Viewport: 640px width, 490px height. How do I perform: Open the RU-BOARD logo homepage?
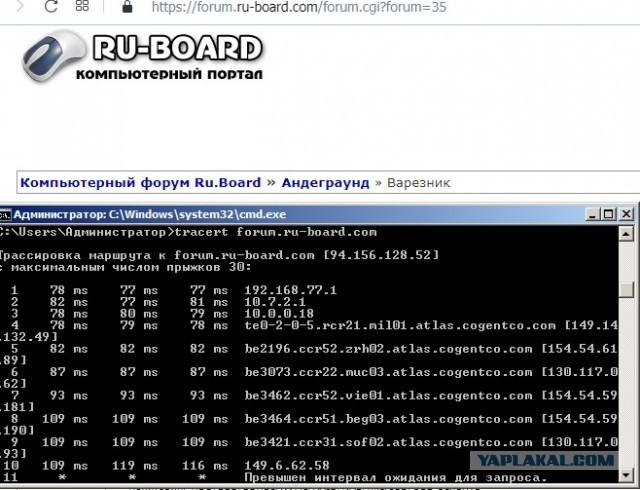point(178,48)
